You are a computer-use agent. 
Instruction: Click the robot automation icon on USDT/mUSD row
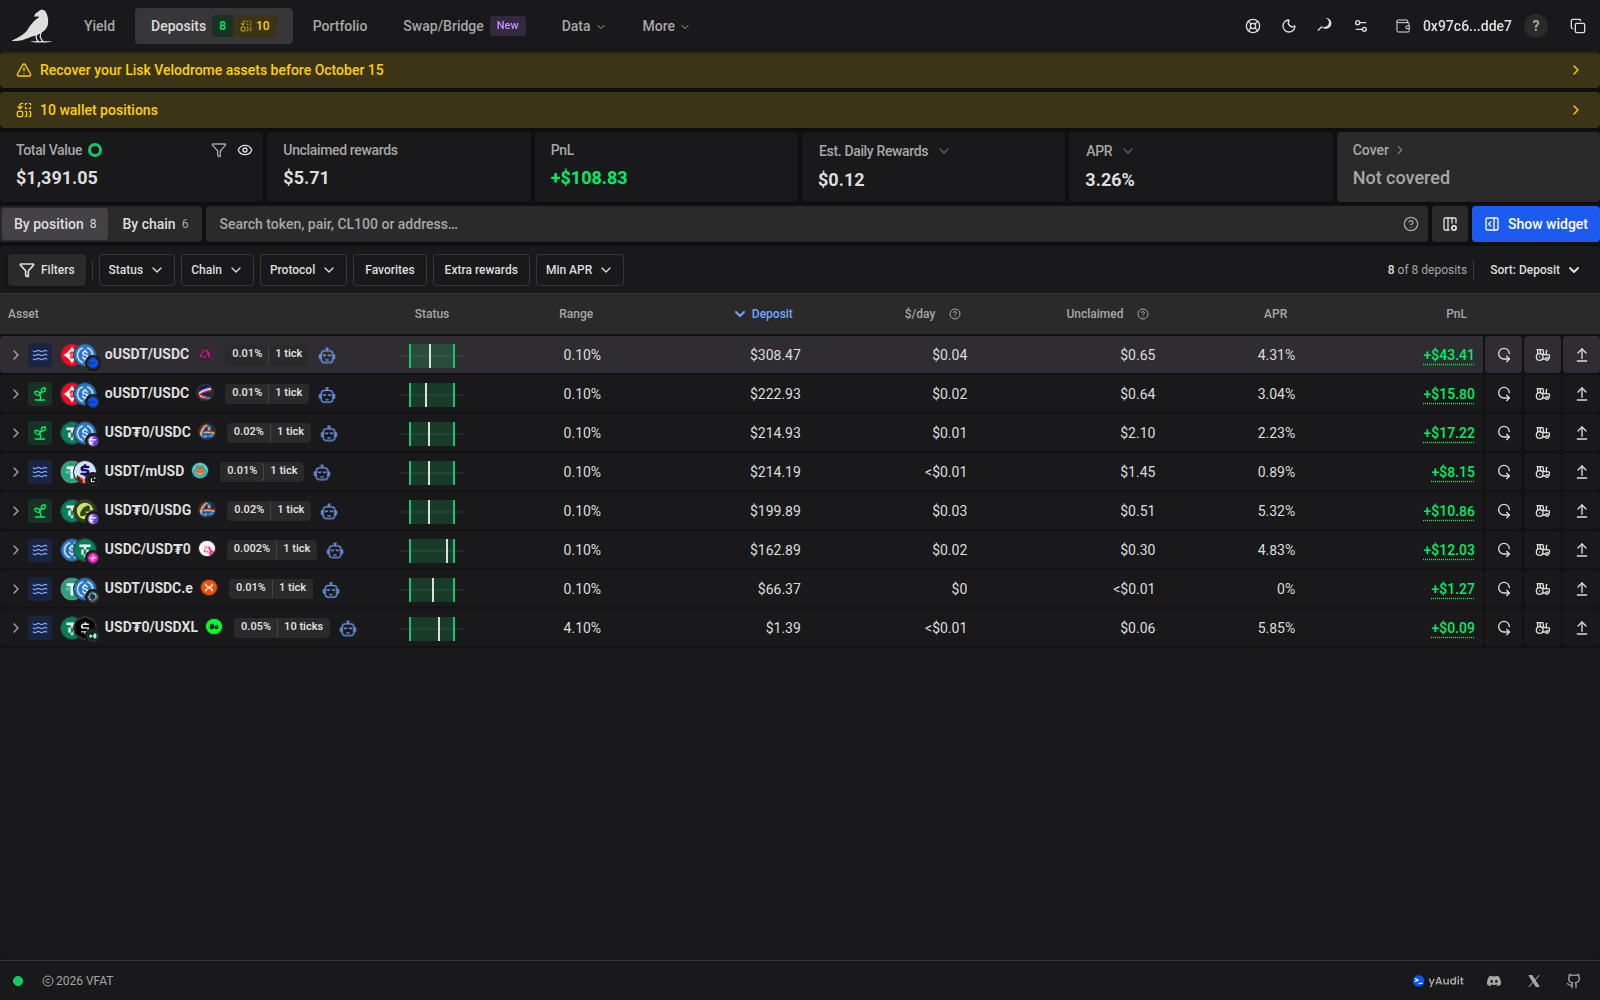click(322, 472)
